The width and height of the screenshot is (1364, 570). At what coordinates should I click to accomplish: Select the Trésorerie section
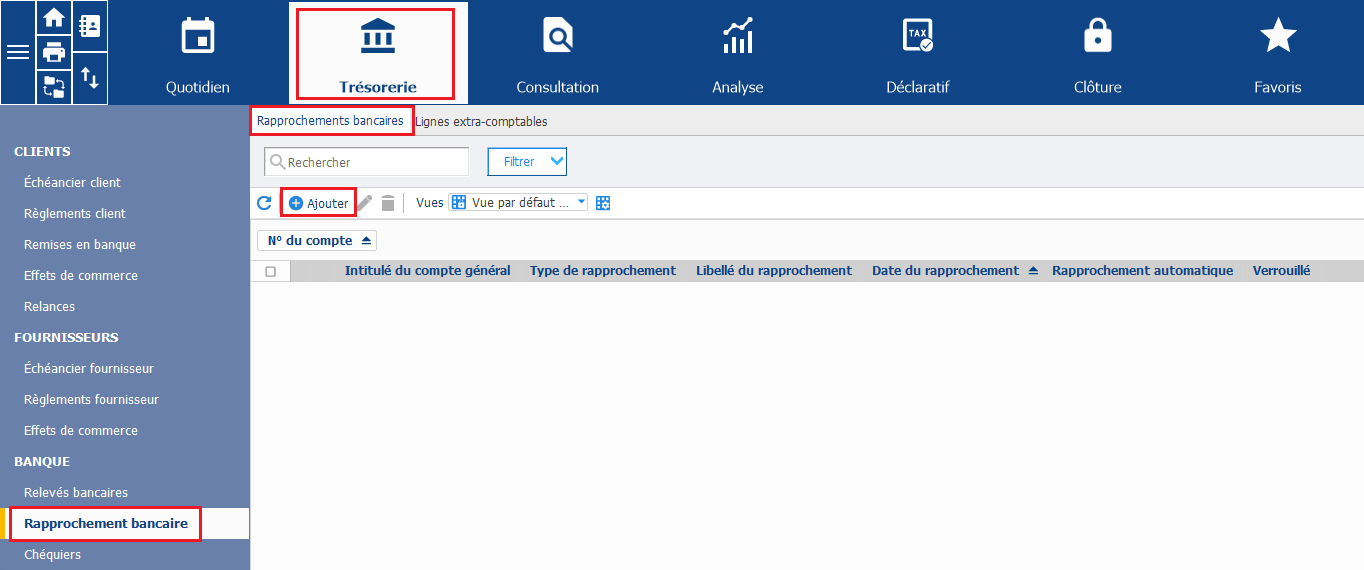pyautogui.click(x=378, y=54)
